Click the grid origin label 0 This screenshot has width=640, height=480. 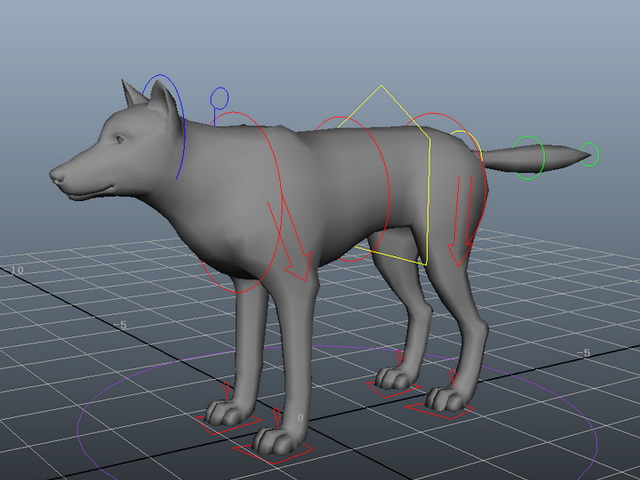300,417
